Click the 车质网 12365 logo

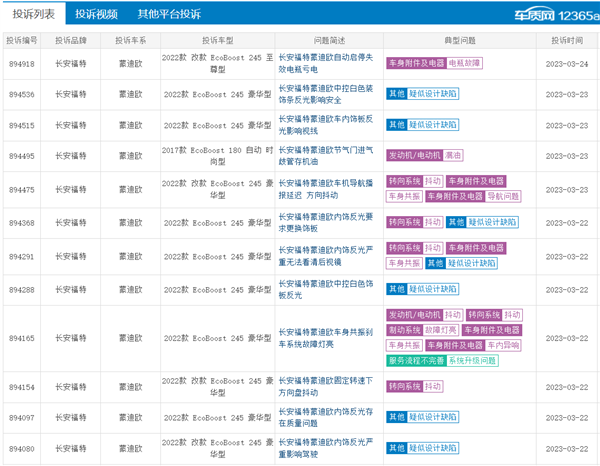[557, 15]
